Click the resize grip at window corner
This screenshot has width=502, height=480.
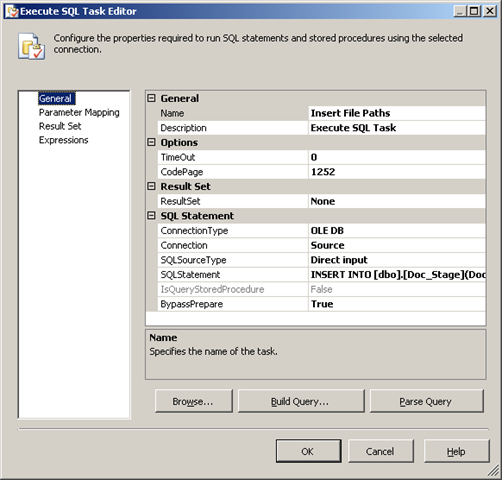point(493,471)
